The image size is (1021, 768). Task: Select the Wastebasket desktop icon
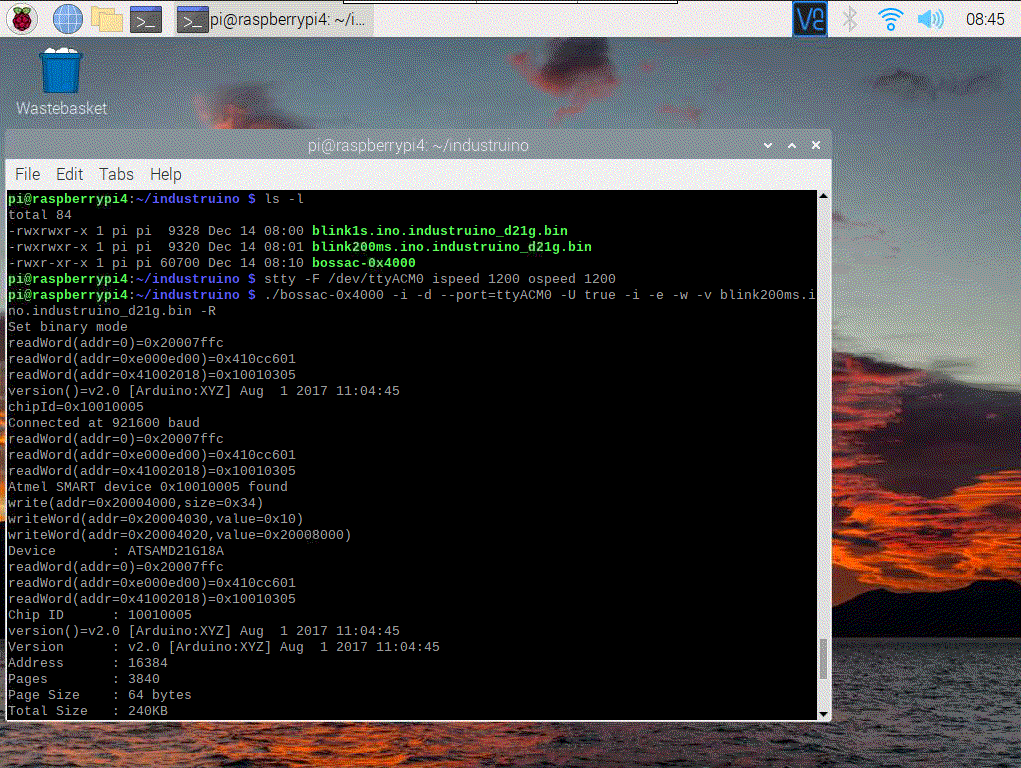pos(61,73)
